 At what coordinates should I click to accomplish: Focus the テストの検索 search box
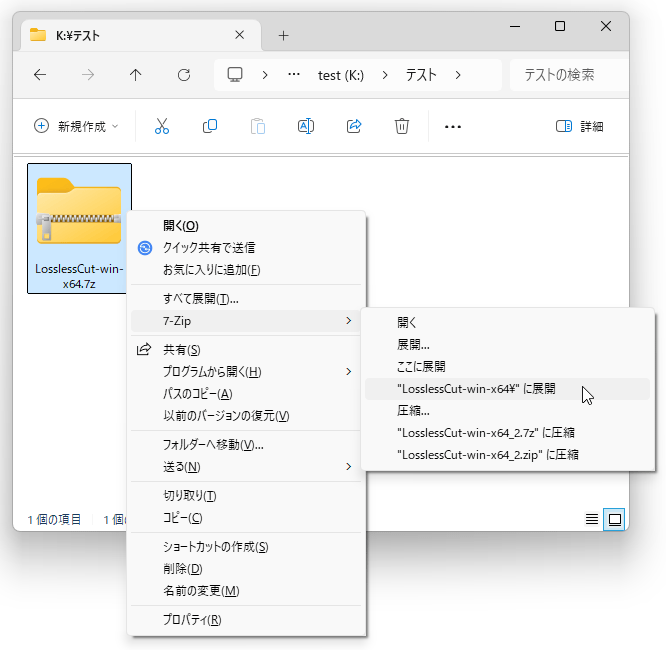click(x=569, y=75)
